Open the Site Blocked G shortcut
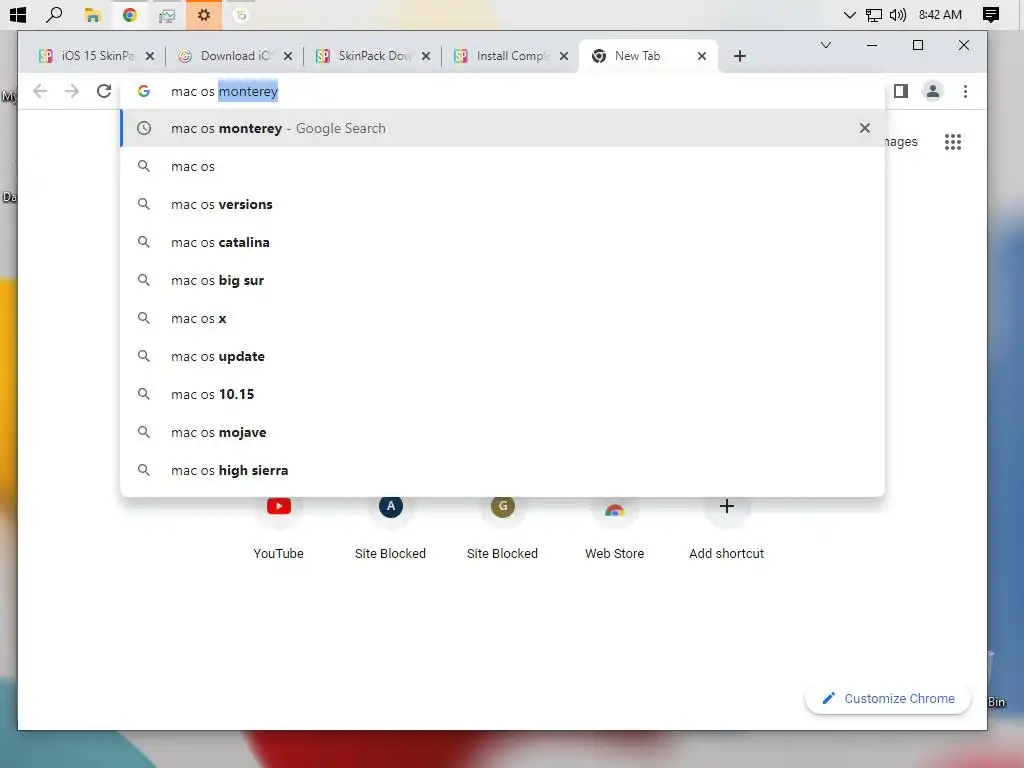The image size is (1024, 768). click(x=502, y=528)
